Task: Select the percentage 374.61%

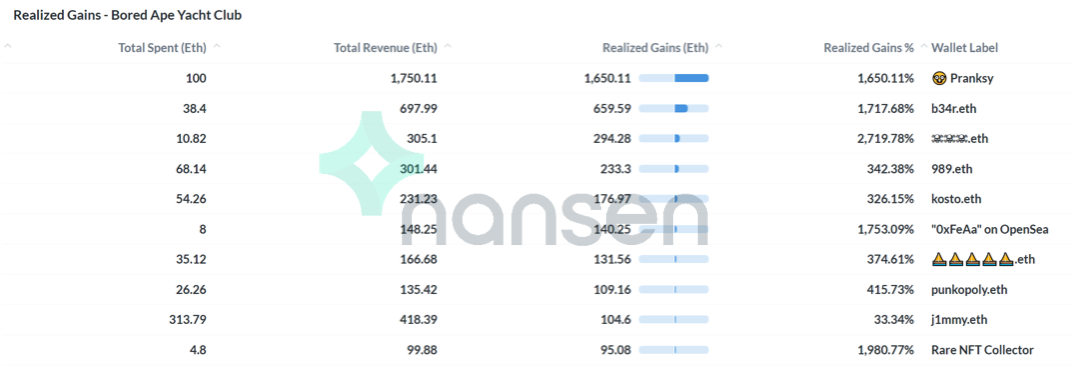Action: [x=891, y=259]
